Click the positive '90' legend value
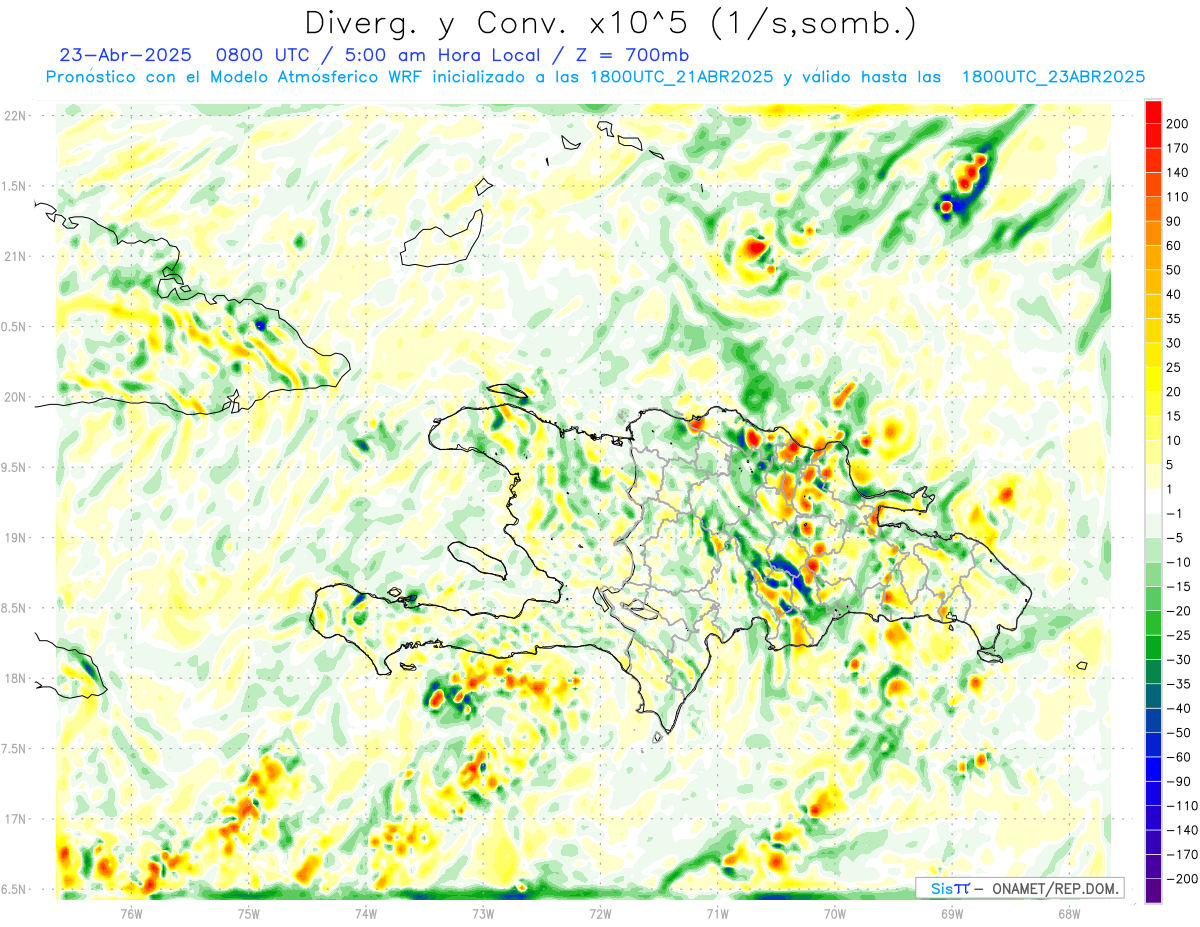The height and width of the screenshot is (927, 1200). [1174, 221]
